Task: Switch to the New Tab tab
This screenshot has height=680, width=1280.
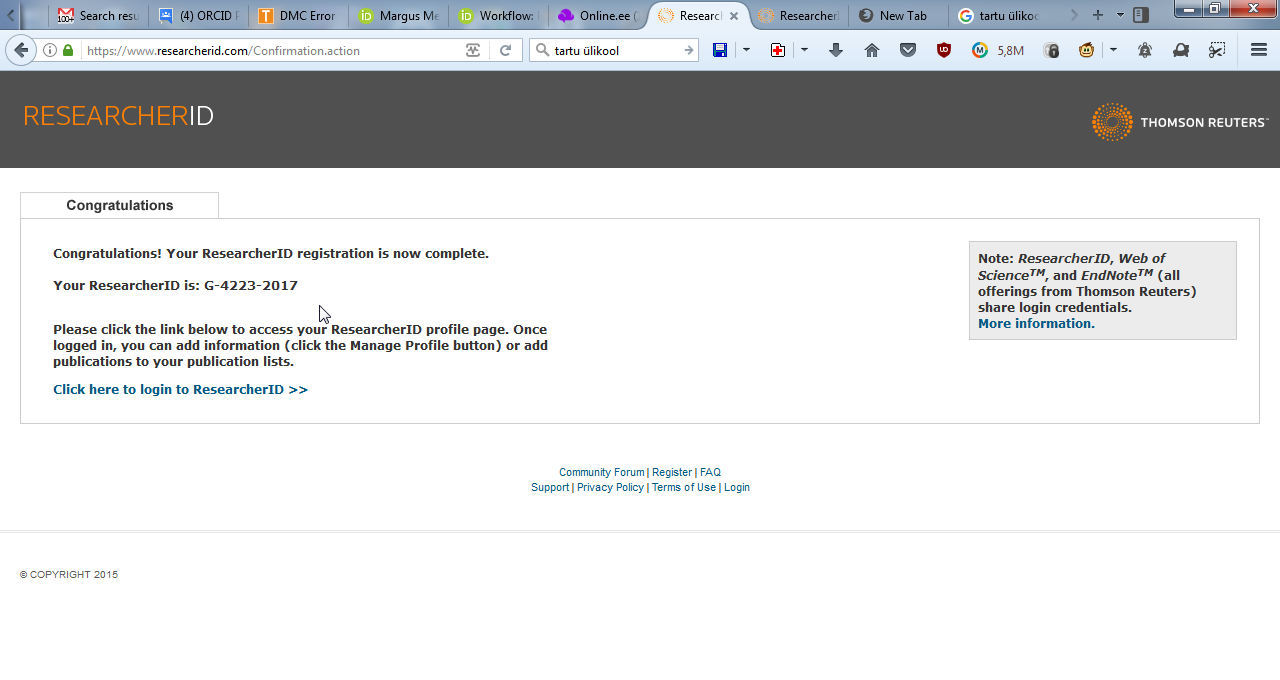Action: (898, 16)
